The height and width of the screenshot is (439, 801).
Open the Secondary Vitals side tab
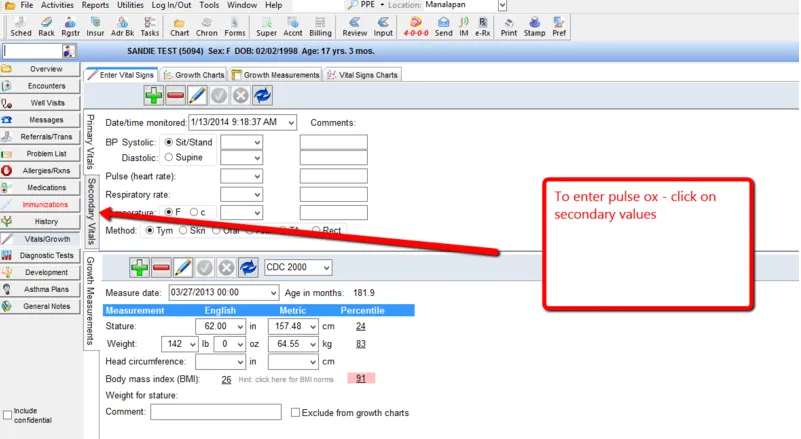[89, 210]
